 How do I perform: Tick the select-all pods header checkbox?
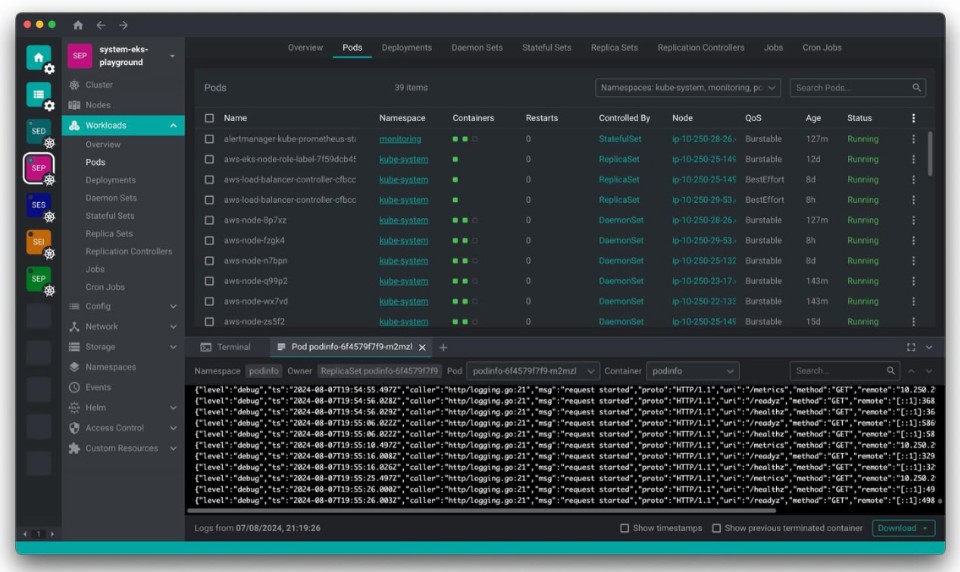tap(209, 118)
